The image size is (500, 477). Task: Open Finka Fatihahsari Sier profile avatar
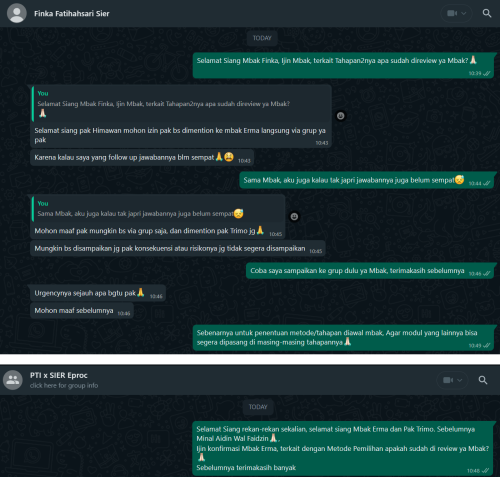pyautogui.click(x=17, y=13)
